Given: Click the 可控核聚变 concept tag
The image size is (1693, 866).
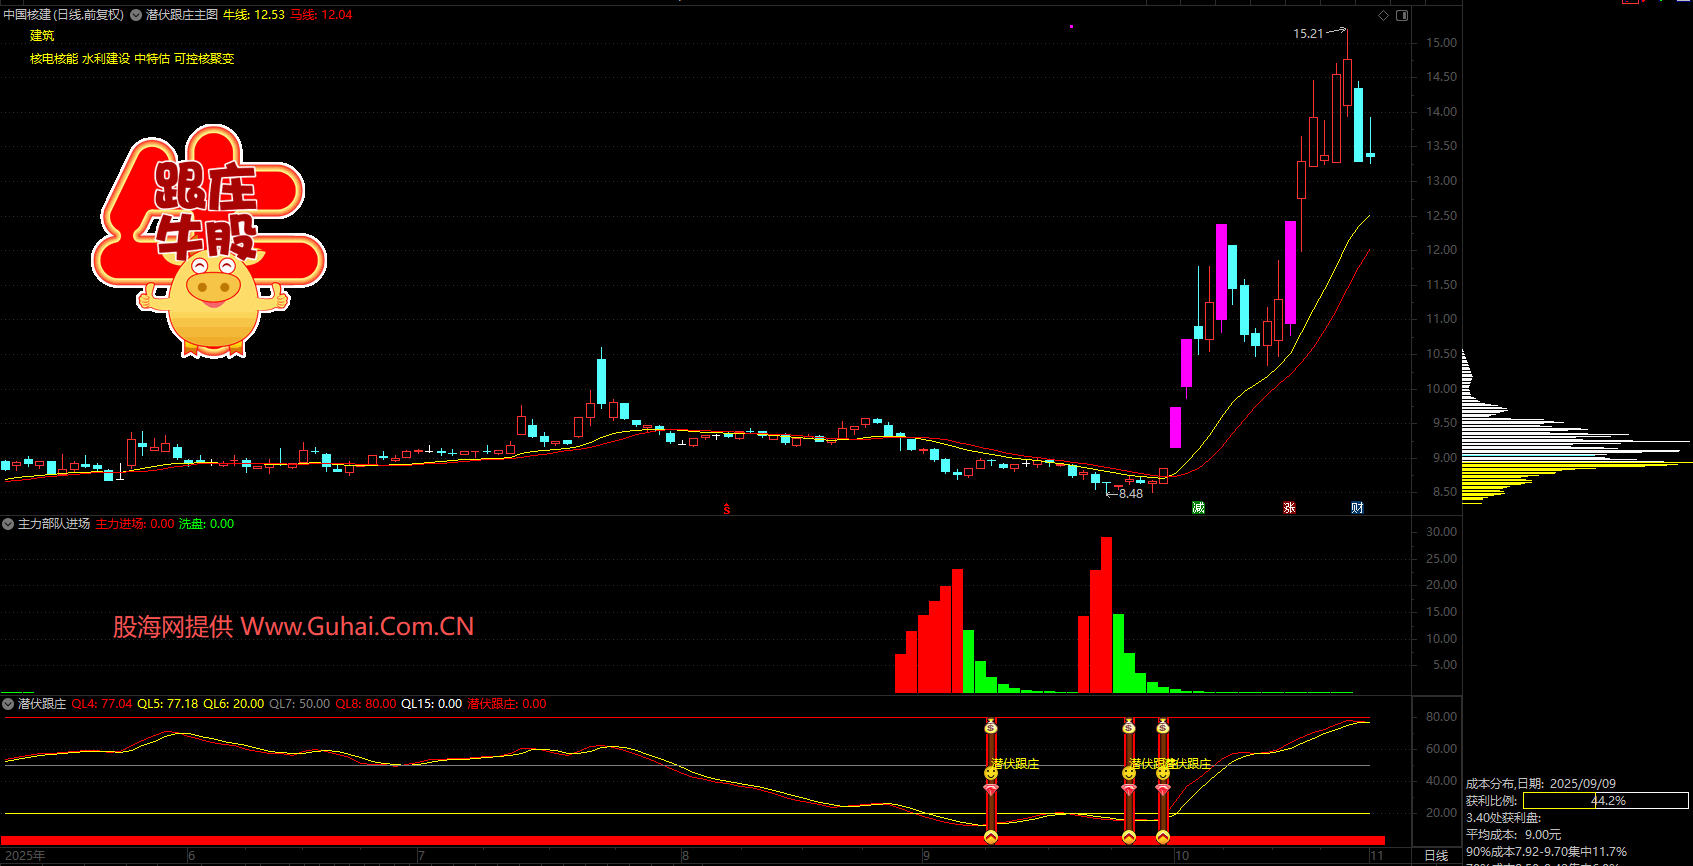Looking at the screenshot, I should [x=204, y=59].
